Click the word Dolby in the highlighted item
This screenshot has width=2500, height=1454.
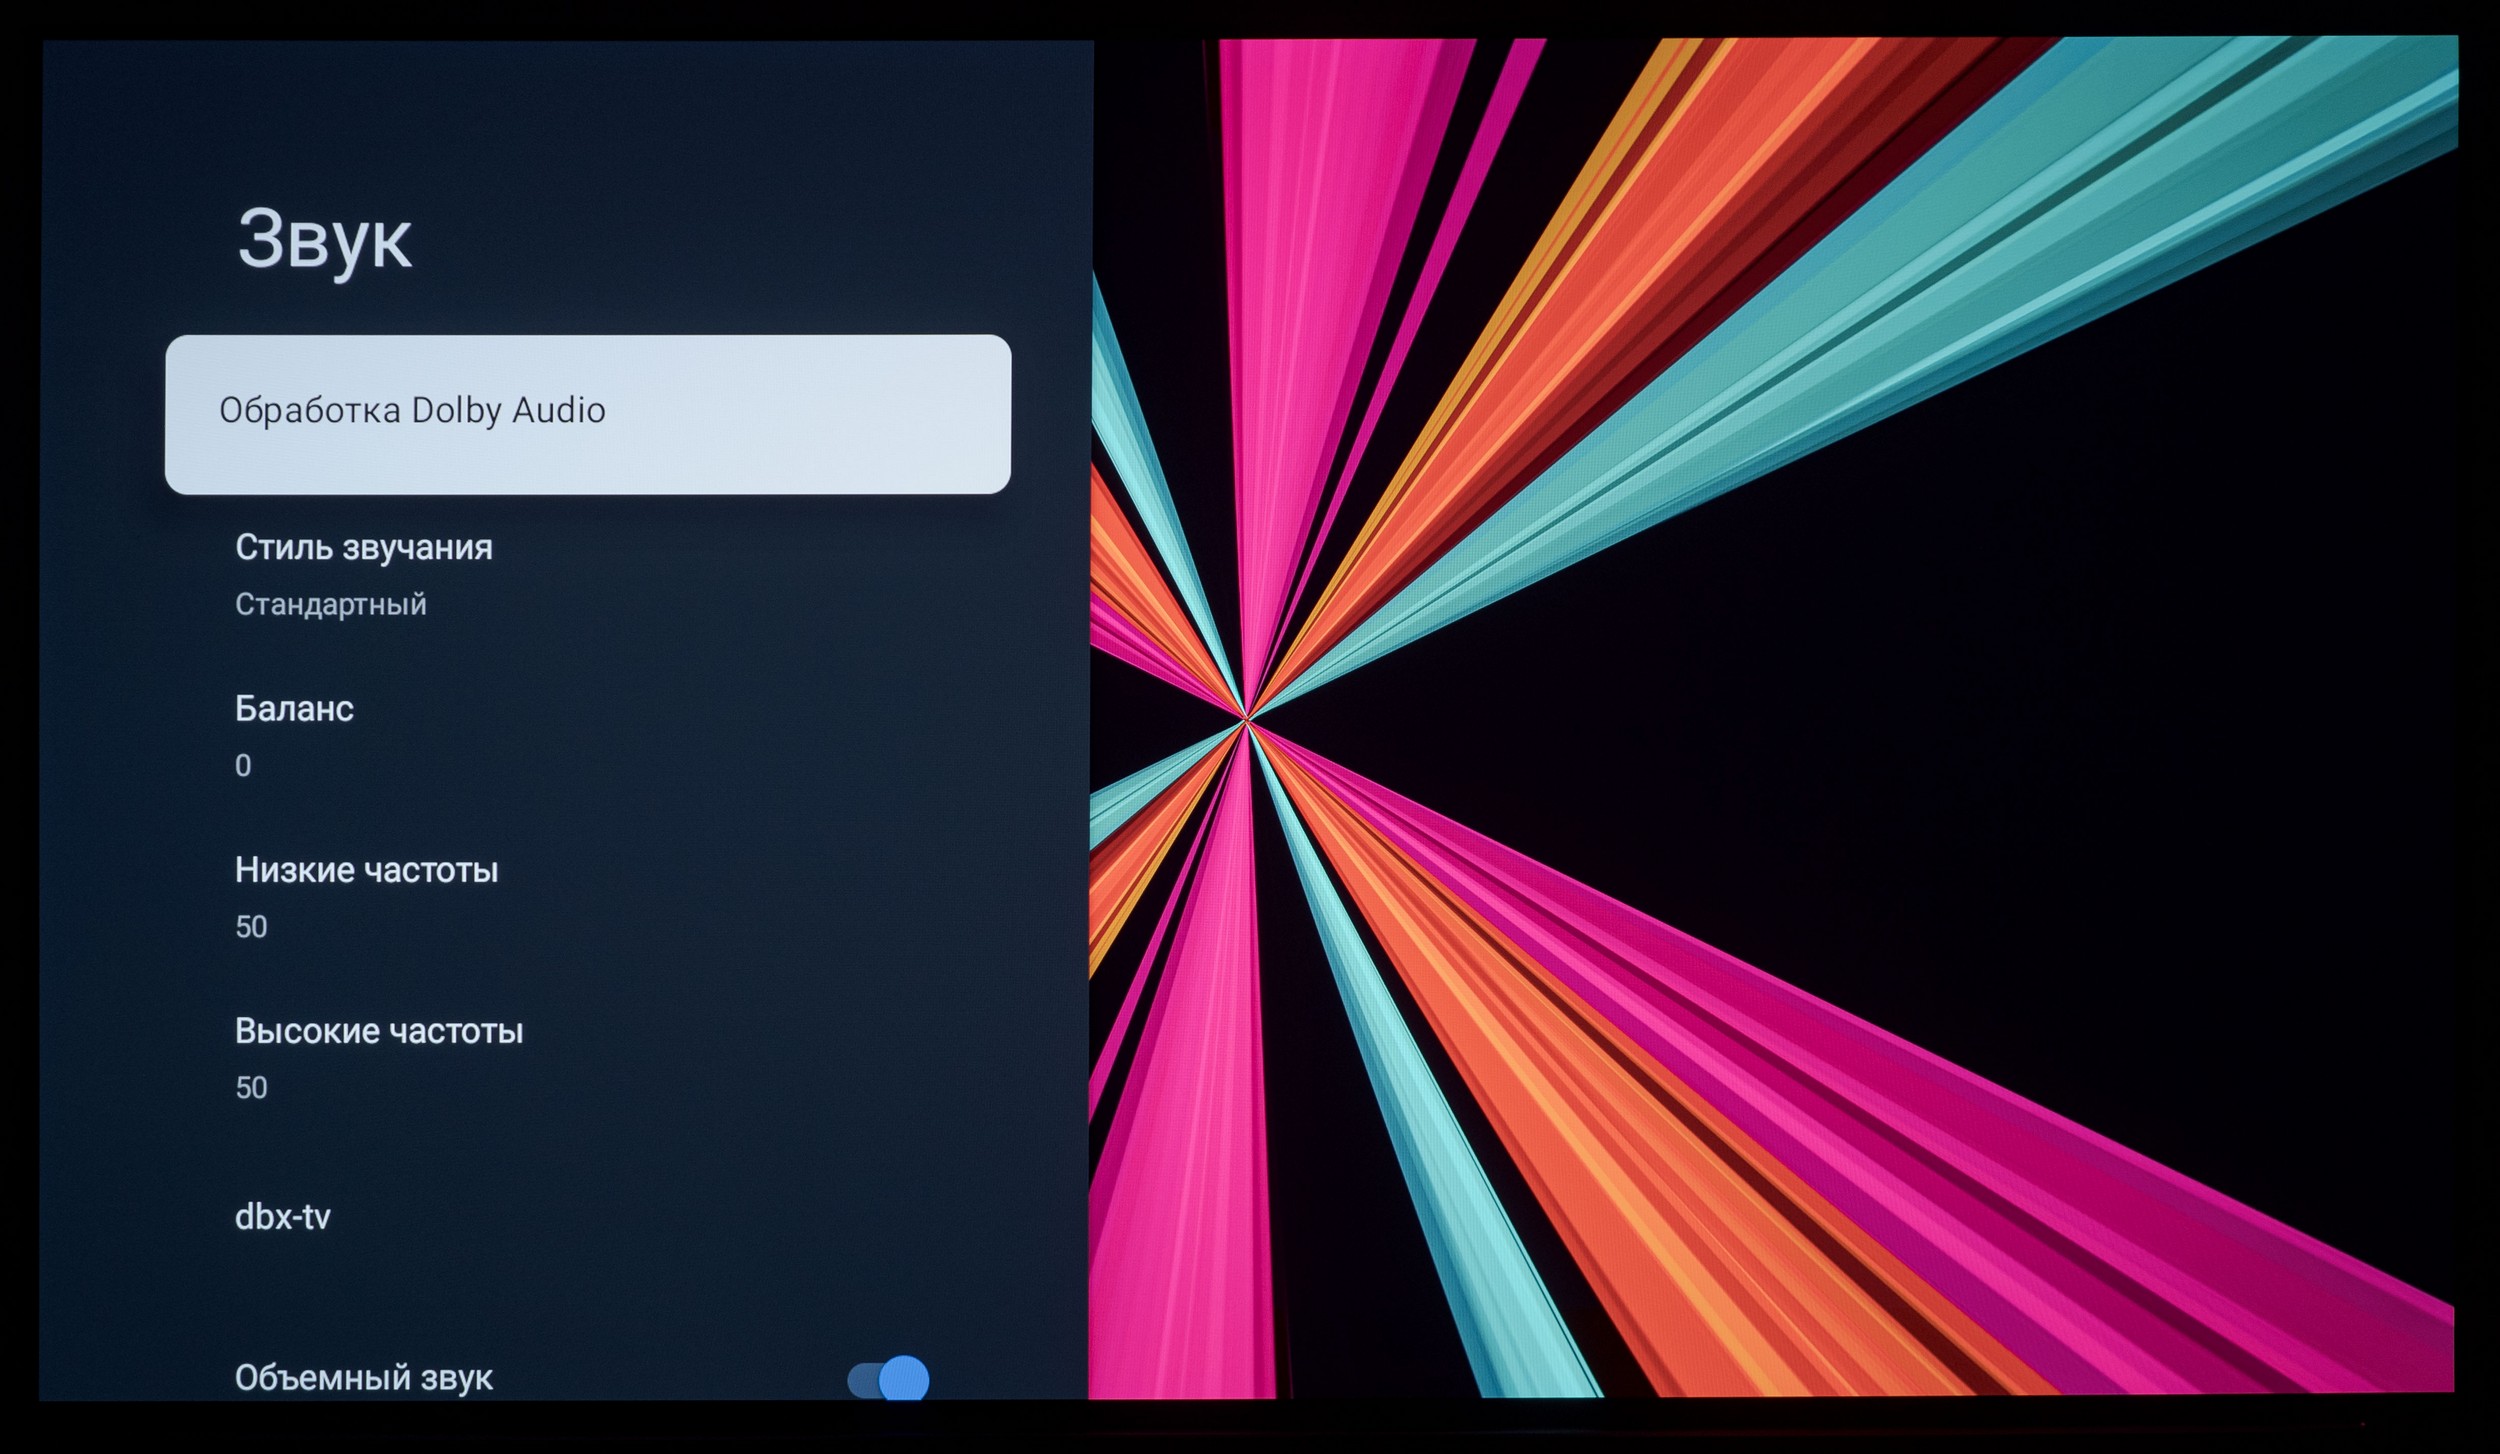pyautogui.click(x=456, y=411)
